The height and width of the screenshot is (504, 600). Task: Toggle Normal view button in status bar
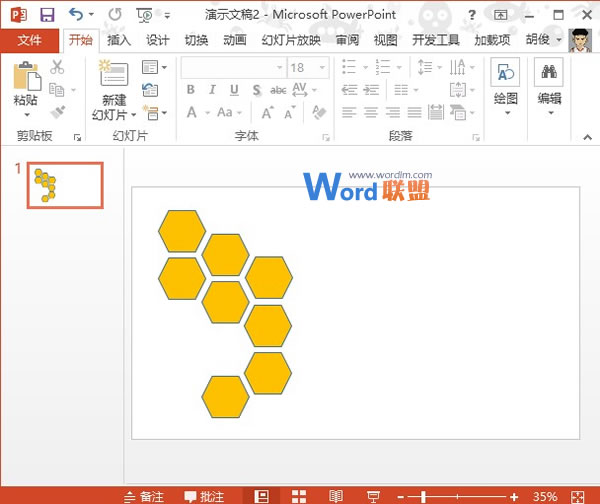coord(262,496)
